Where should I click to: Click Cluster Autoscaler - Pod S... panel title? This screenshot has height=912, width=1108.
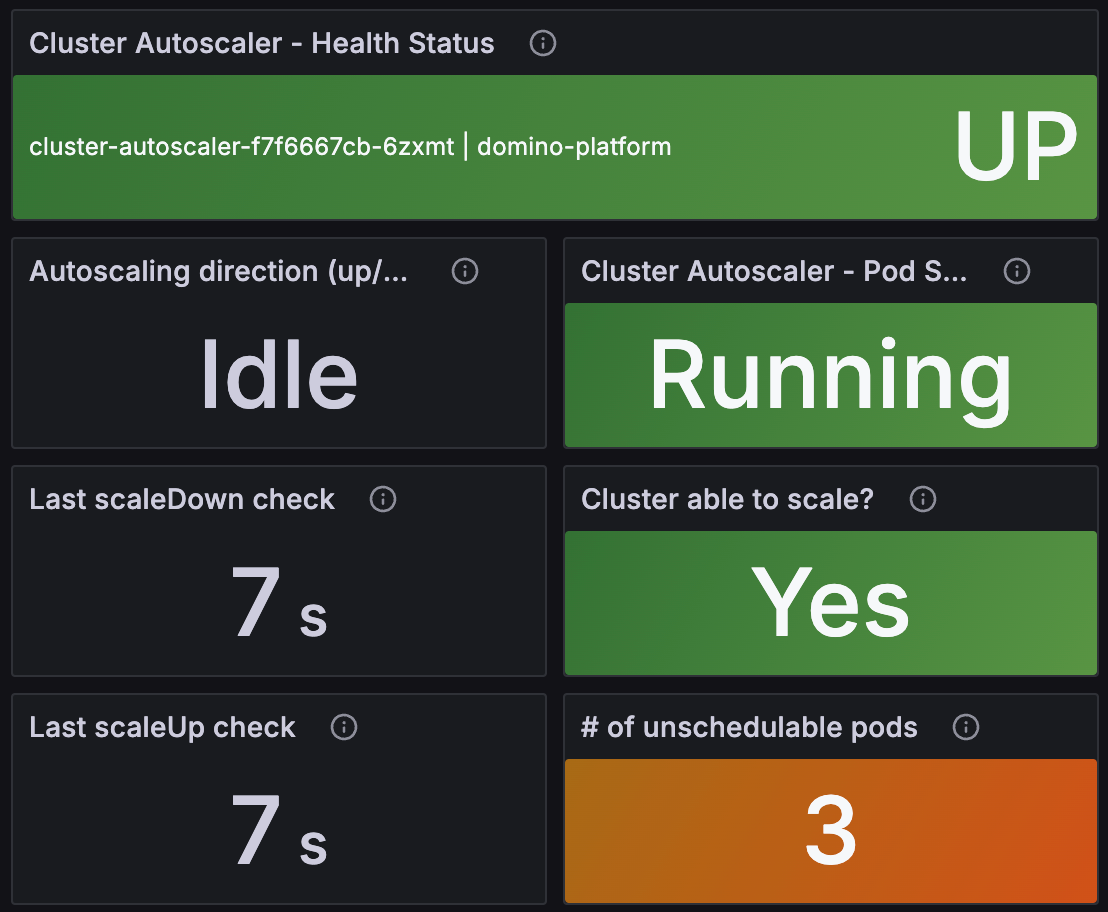pos(774,271)
